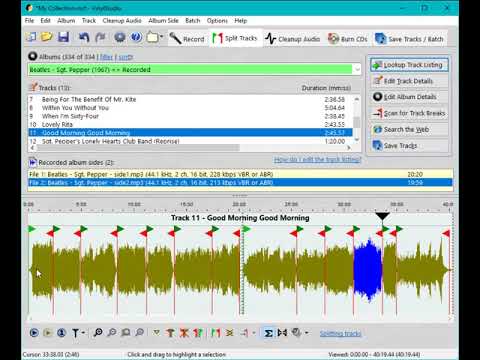
Task: Click the play selection button beside Play
Action: pos(48,333)
